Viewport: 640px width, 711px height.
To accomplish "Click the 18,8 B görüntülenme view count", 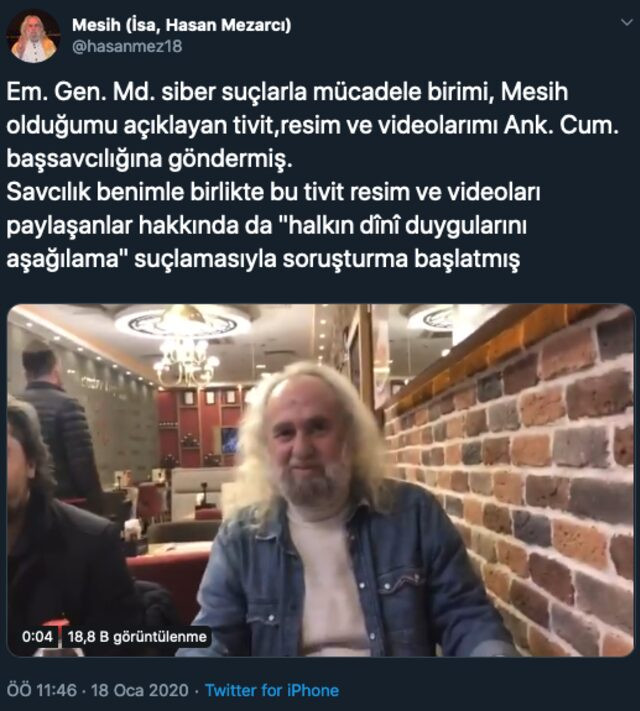I will point(137,637).
